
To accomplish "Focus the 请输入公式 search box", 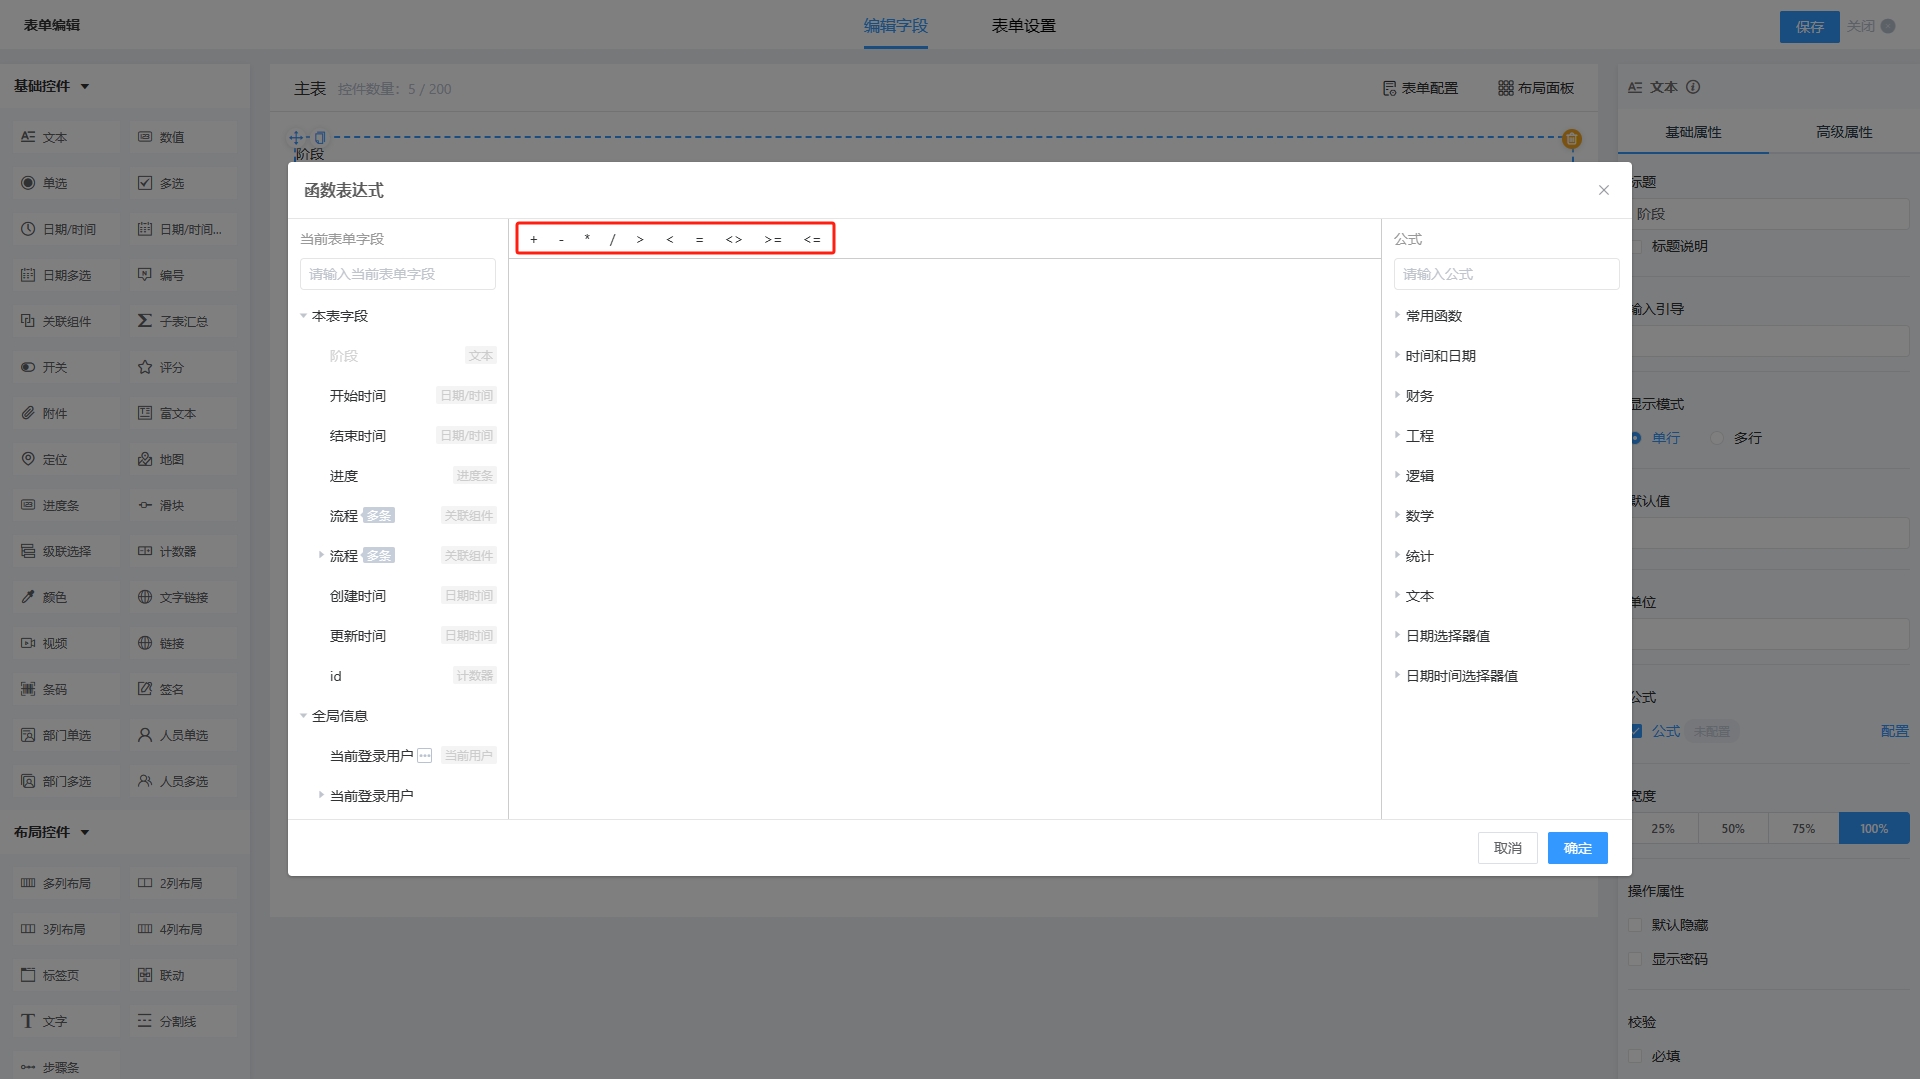I will (x=1506, y=274).
